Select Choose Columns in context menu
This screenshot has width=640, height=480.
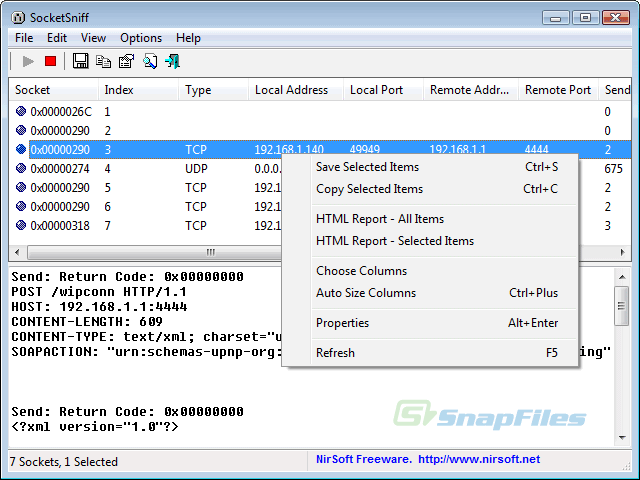coord(437,271)
